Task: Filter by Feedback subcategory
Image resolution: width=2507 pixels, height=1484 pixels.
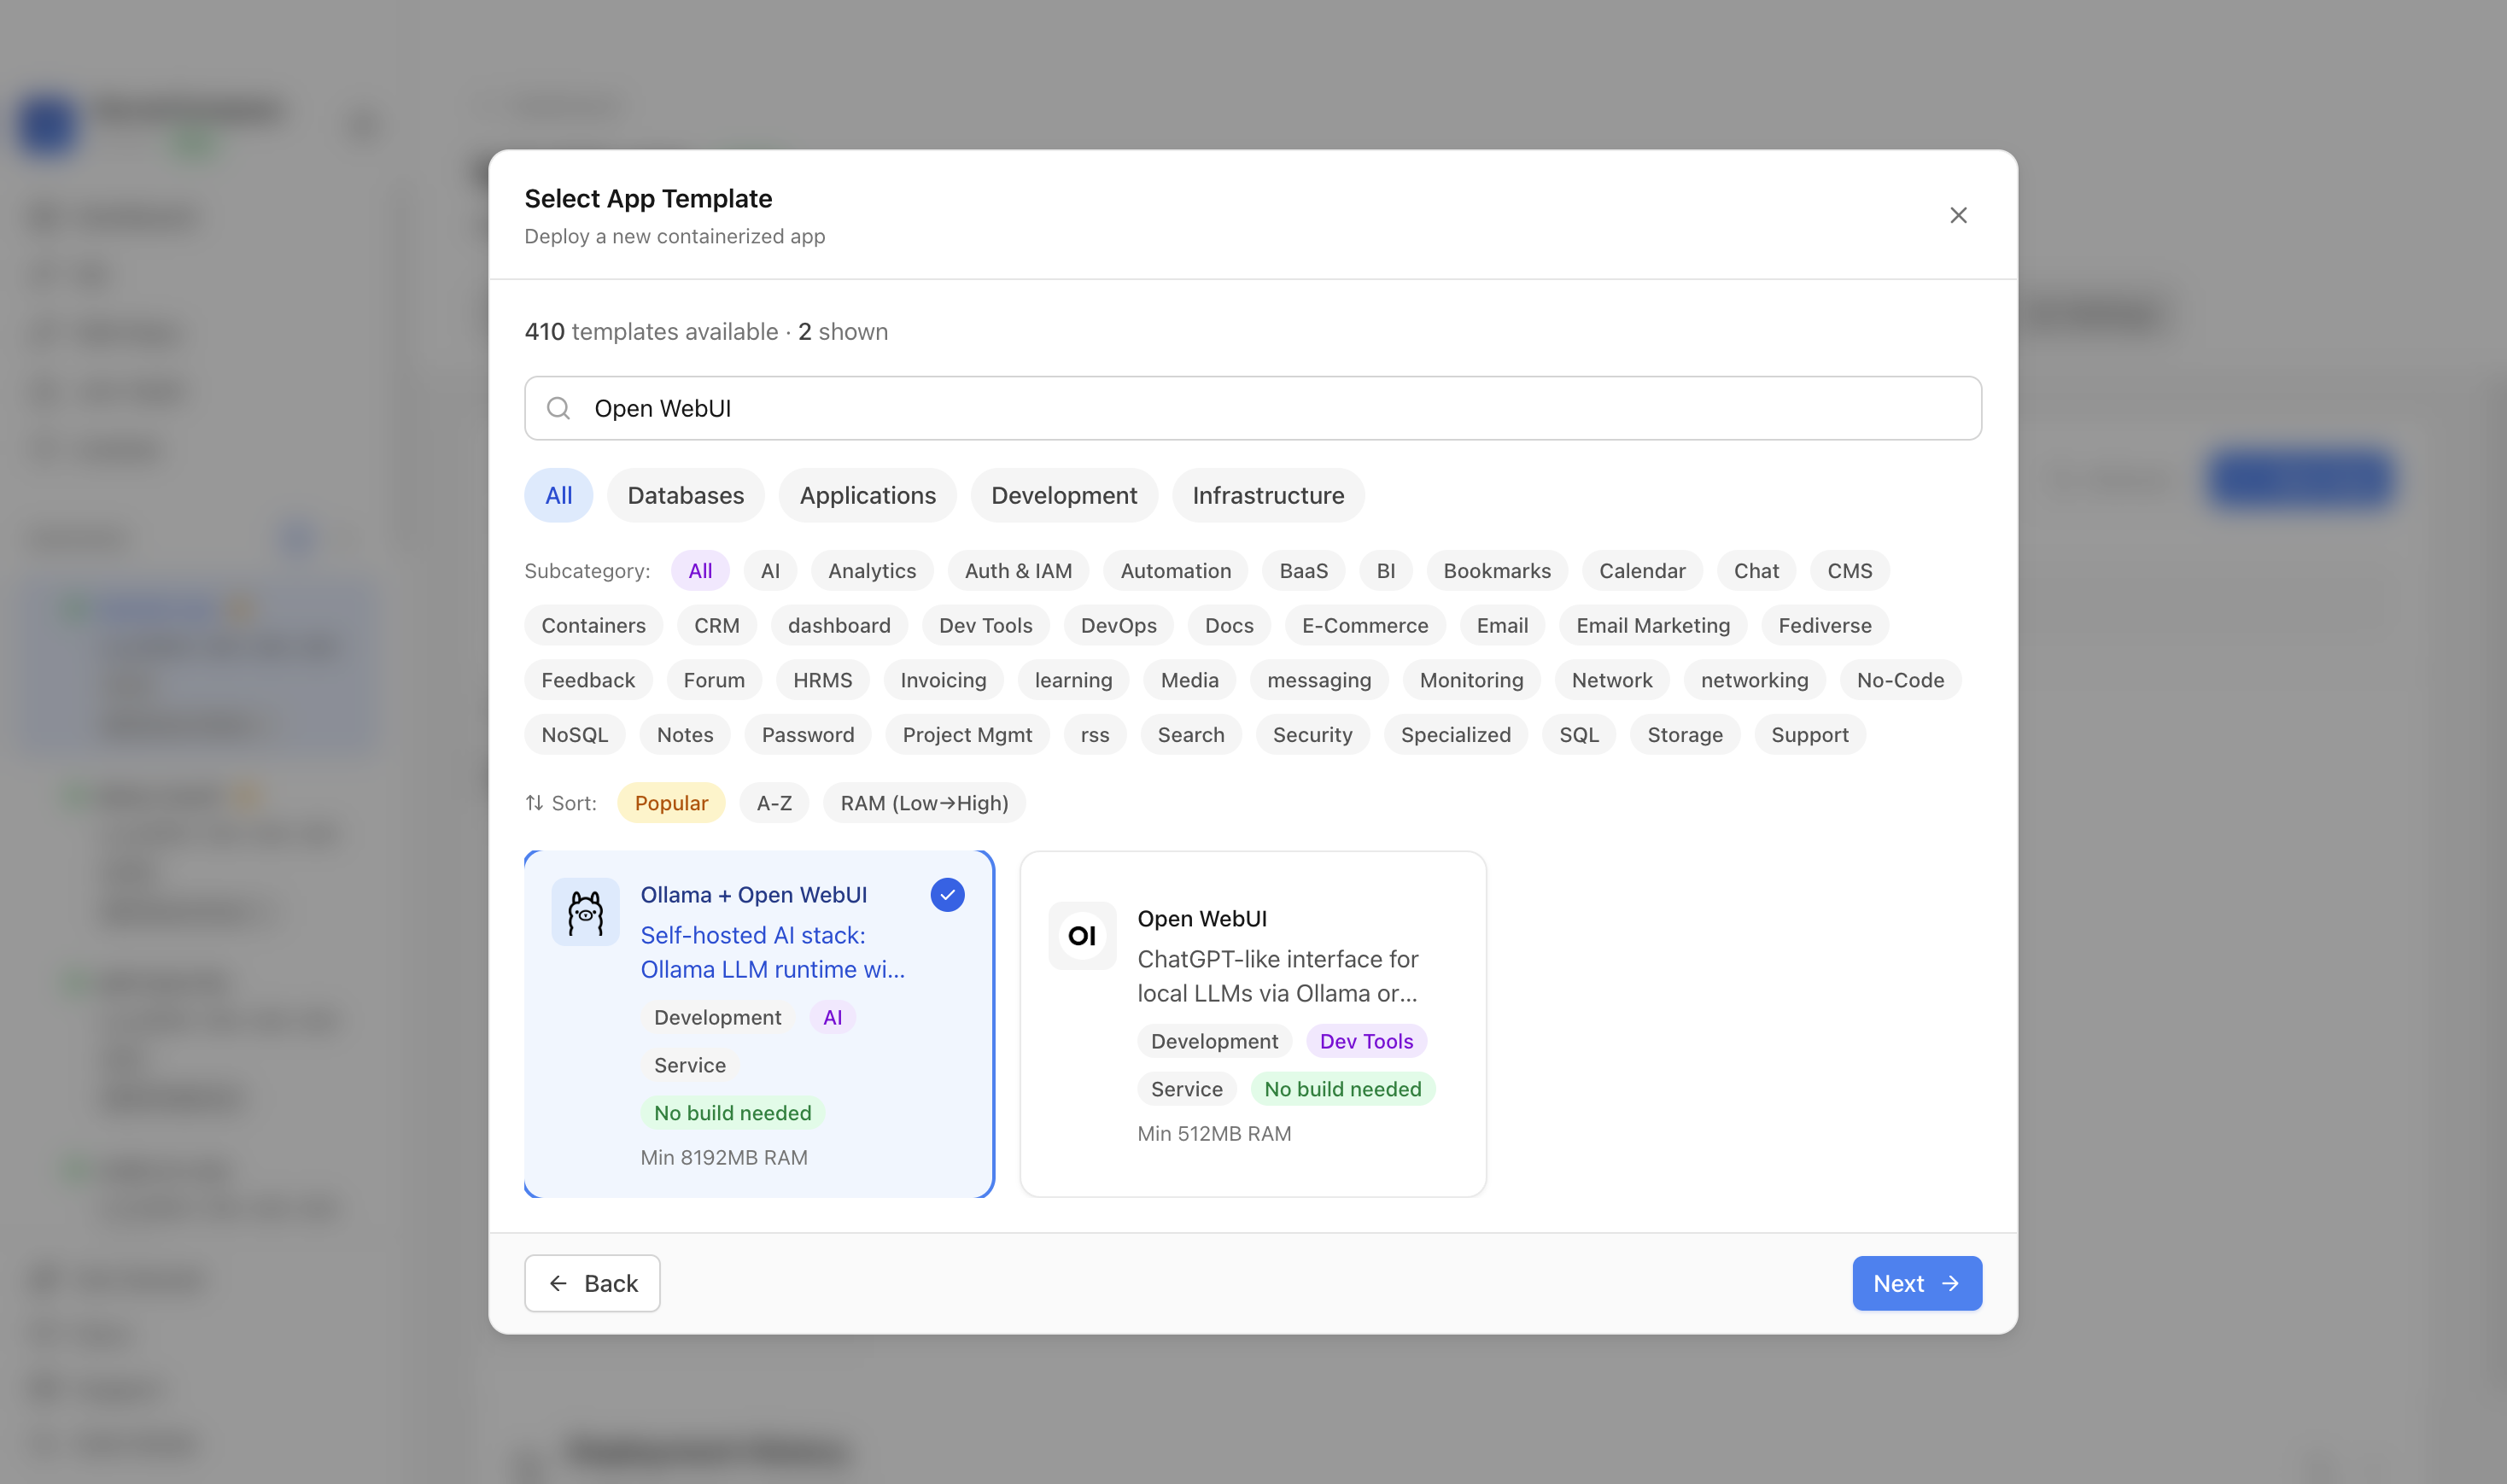Action: (588, 680)
